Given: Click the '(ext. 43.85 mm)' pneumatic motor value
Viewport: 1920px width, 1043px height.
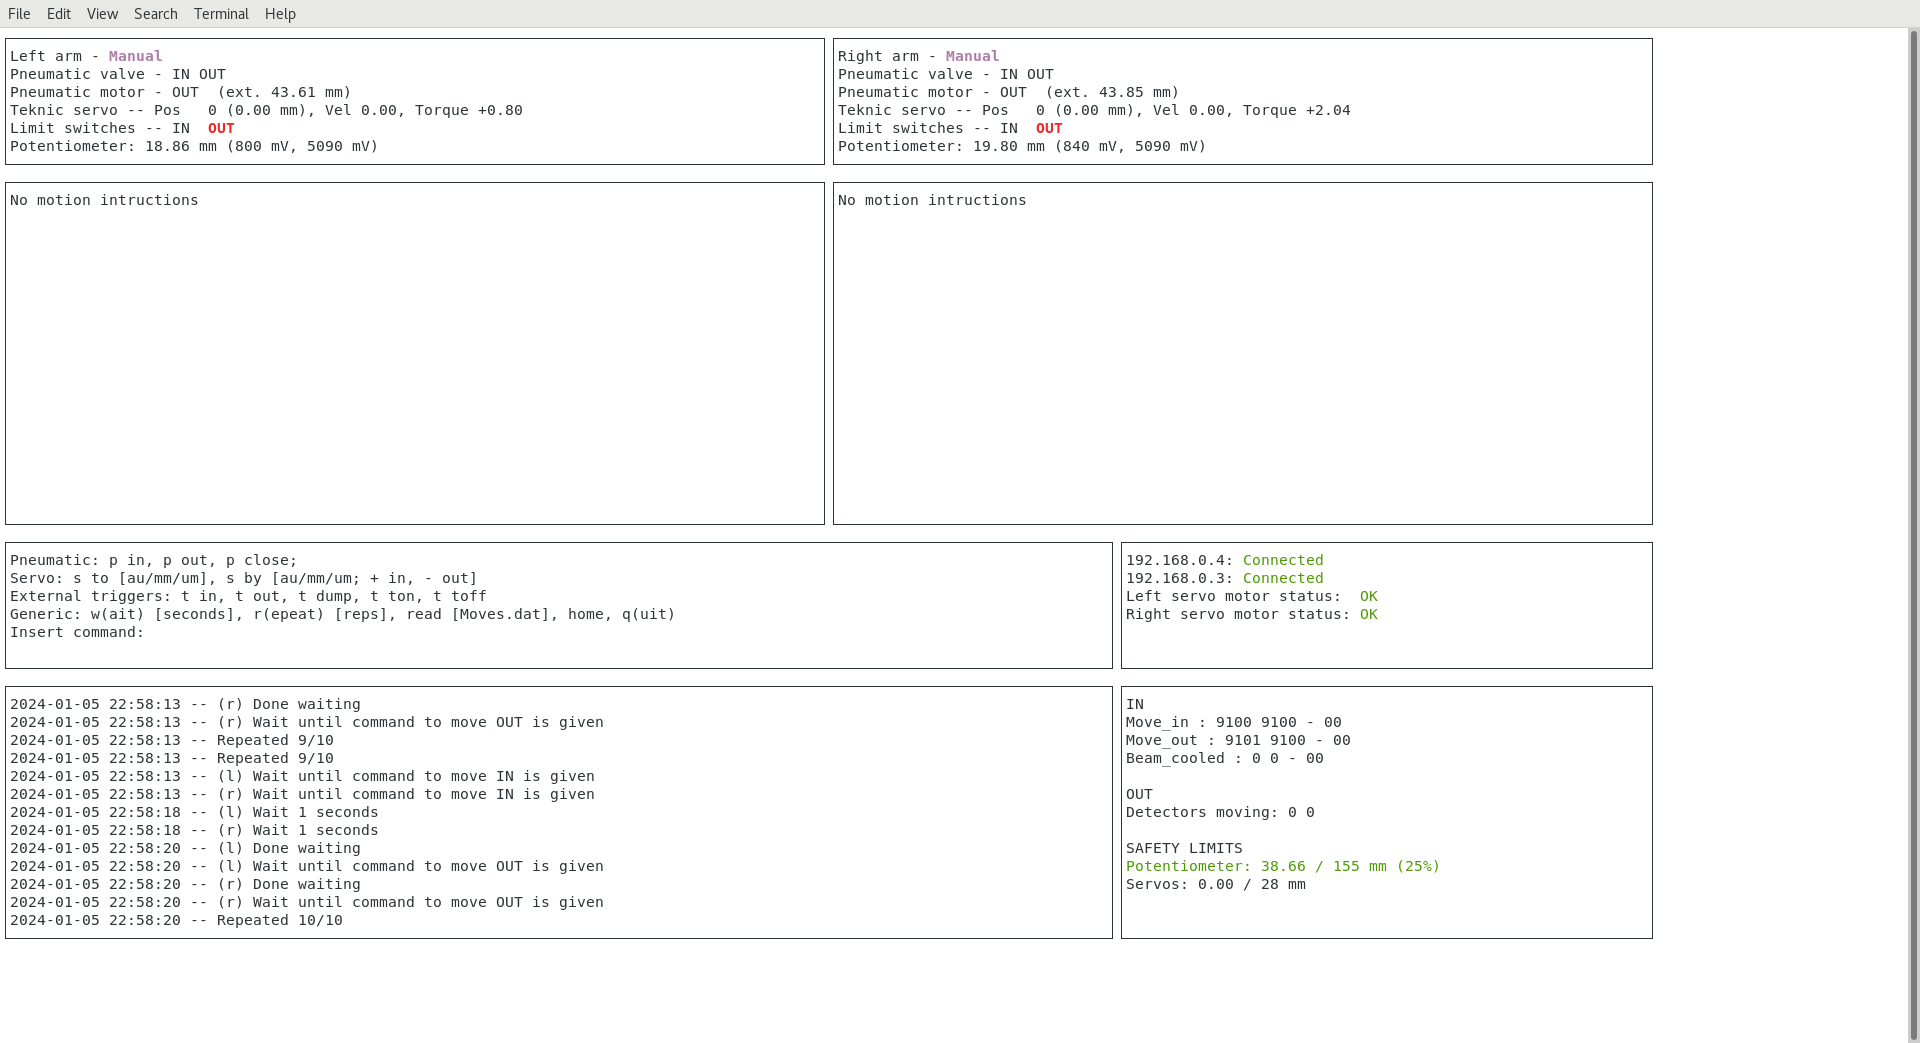Looking at the screenshot, I should click(1112, 92).
